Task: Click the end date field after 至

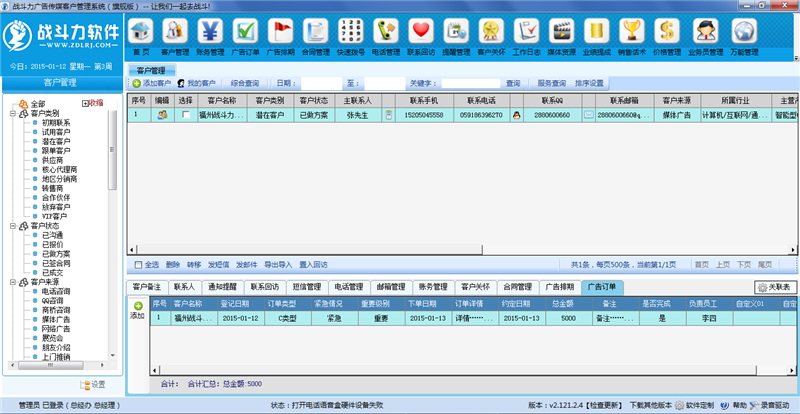Action: (x=385, y=83)
